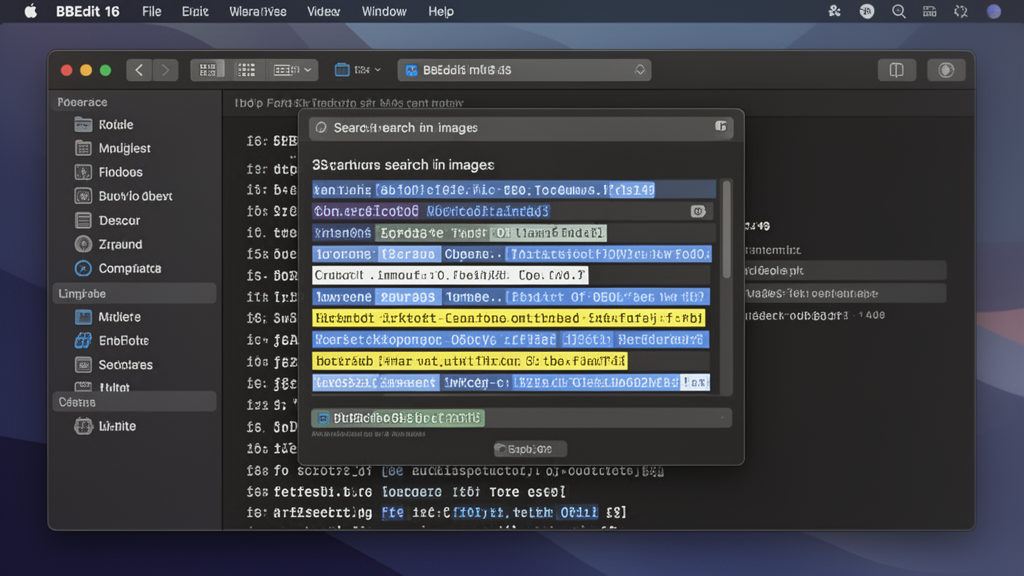Open the Window menu
Screen dimensions: 1024x576
click(x=384, y=11)
